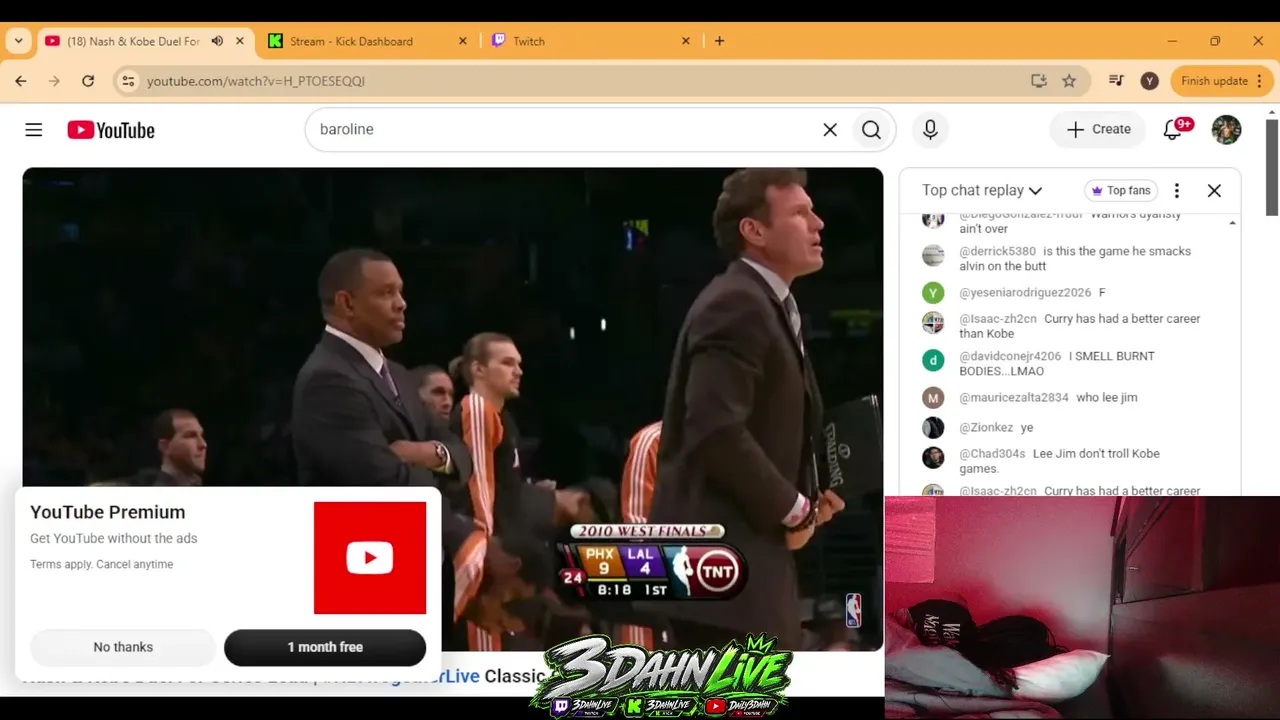Reload the YouTube page
Viewport: 1280px width, 720px height.
click(x=88, y=81)
